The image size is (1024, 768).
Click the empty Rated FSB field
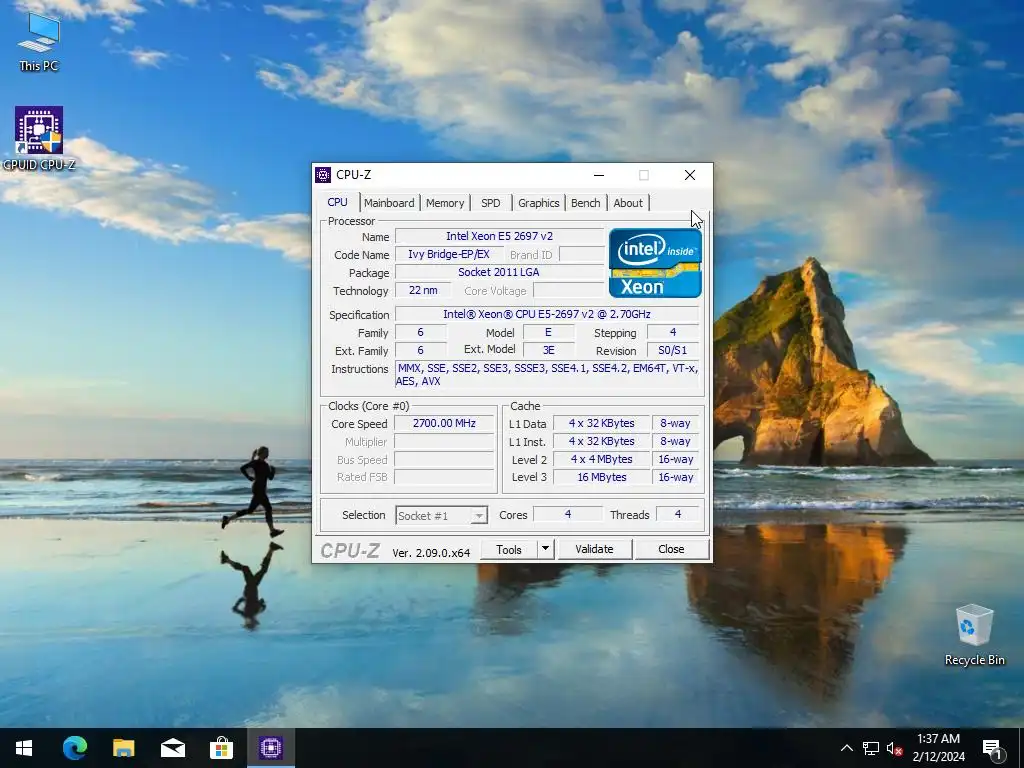click(x=444, y=477)
